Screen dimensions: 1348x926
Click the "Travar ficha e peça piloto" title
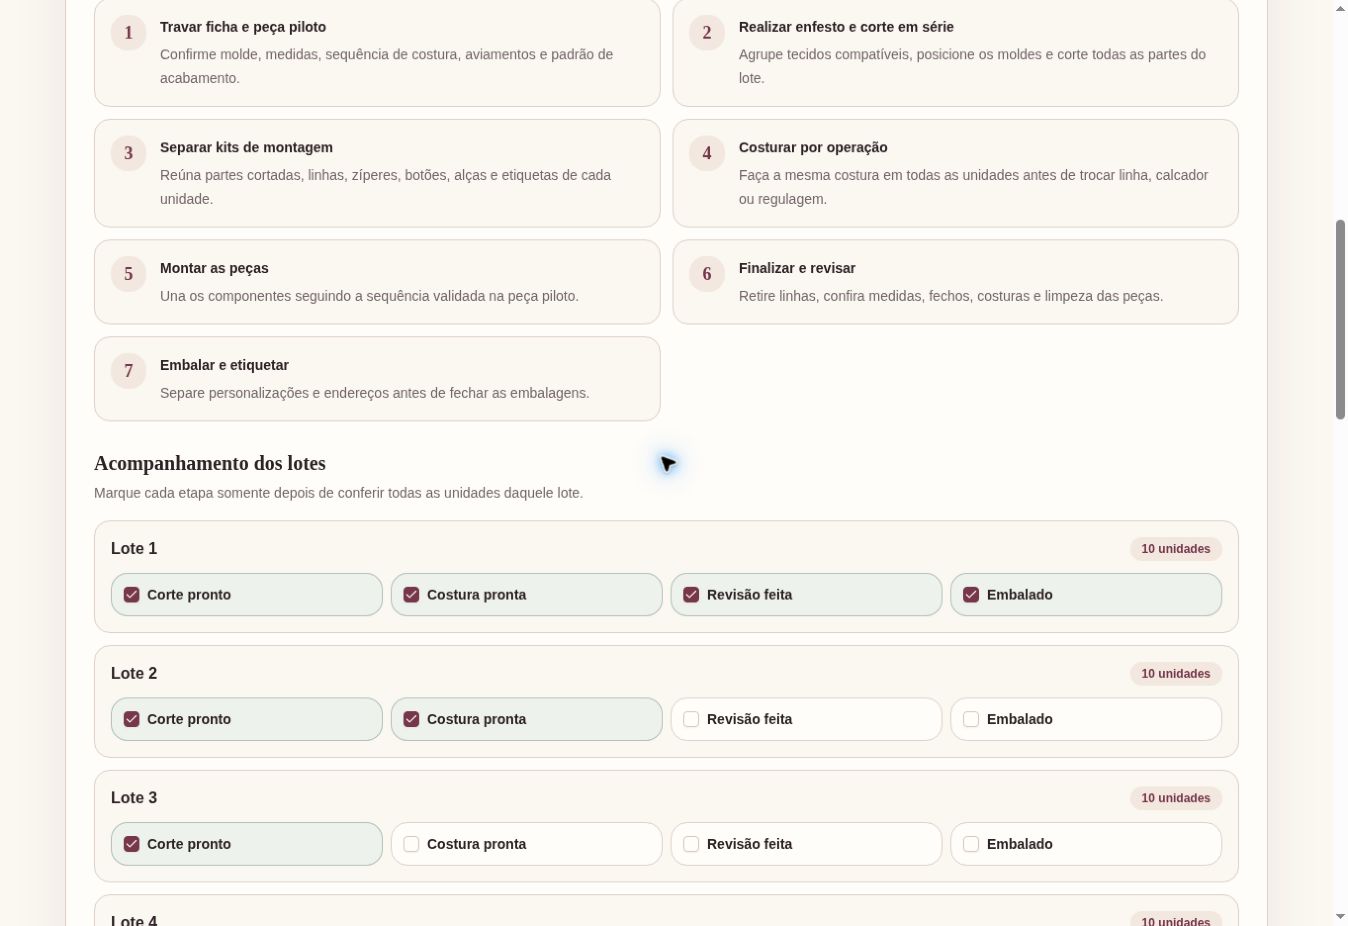click(243, 27)
